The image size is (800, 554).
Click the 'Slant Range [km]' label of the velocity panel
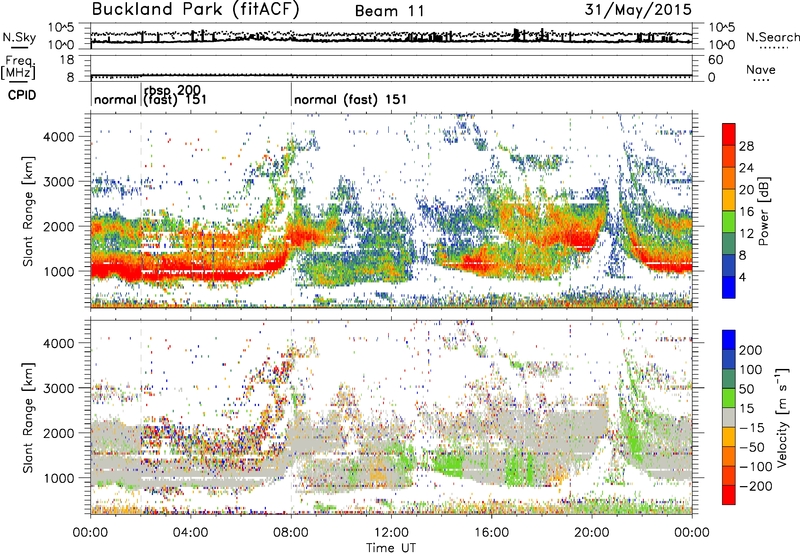click(x=28, y=417)
